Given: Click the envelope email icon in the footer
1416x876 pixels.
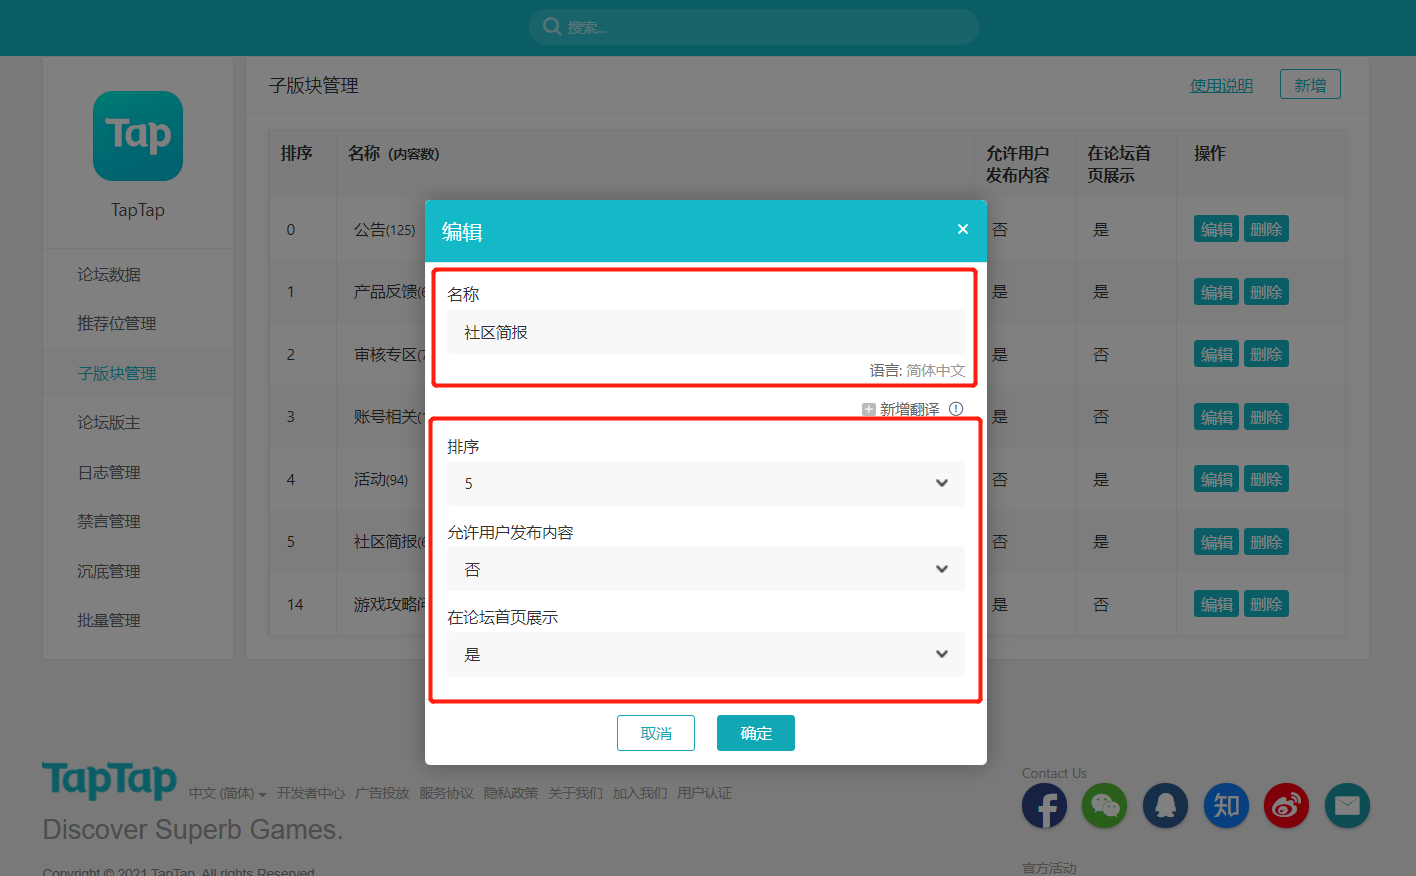Looking at the screenshot, I should pyautogui.click(x=1347, y=805).
